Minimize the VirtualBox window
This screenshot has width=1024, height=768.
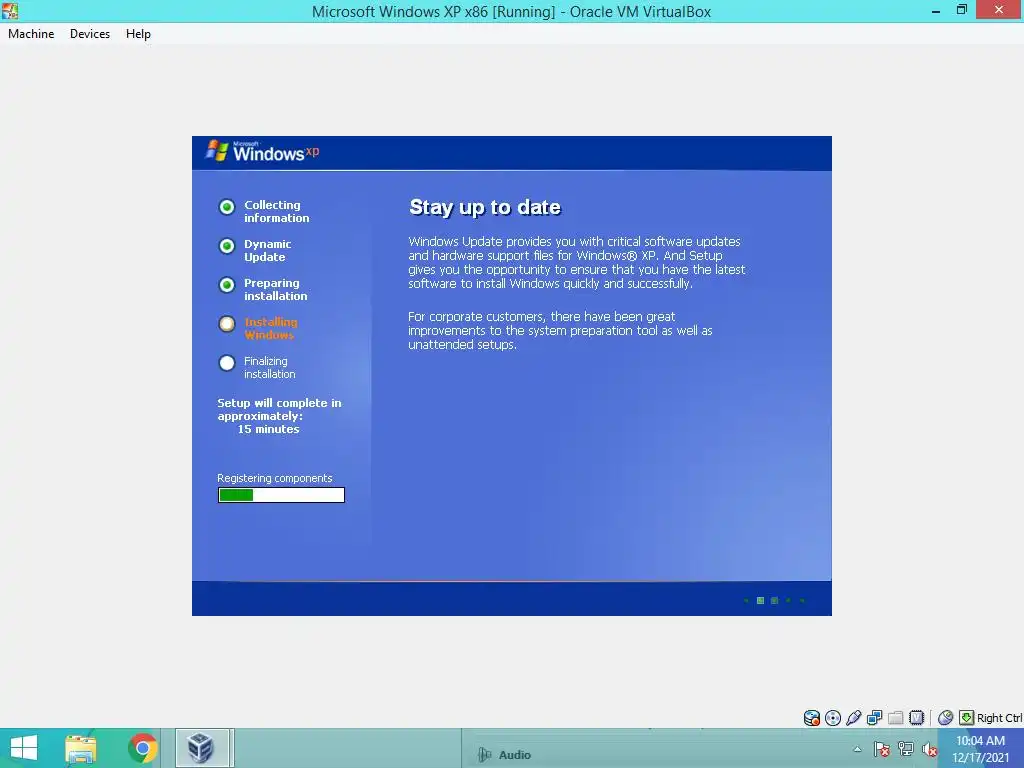click(936, 10)
